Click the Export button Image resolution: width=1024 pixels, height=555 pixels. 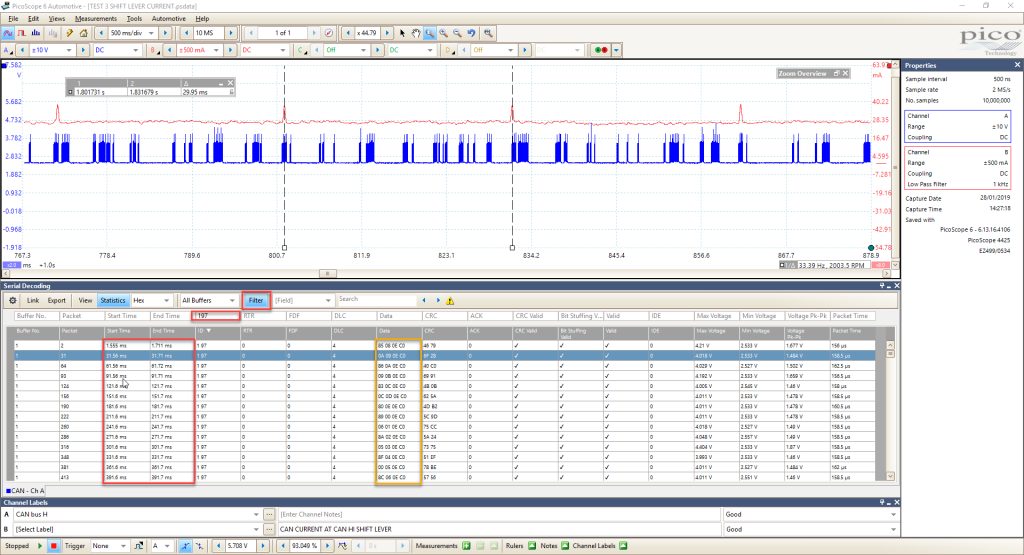[x=57, y=300]
